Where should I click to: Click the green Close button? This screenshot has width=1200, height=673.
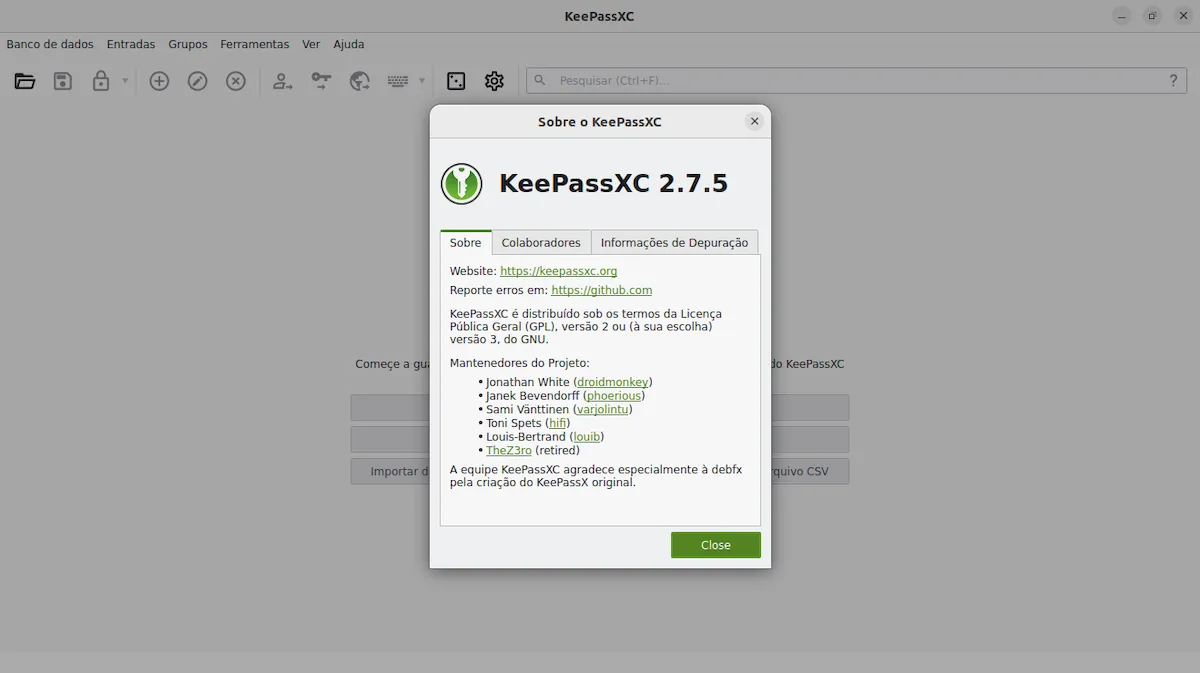coord(716,545)
